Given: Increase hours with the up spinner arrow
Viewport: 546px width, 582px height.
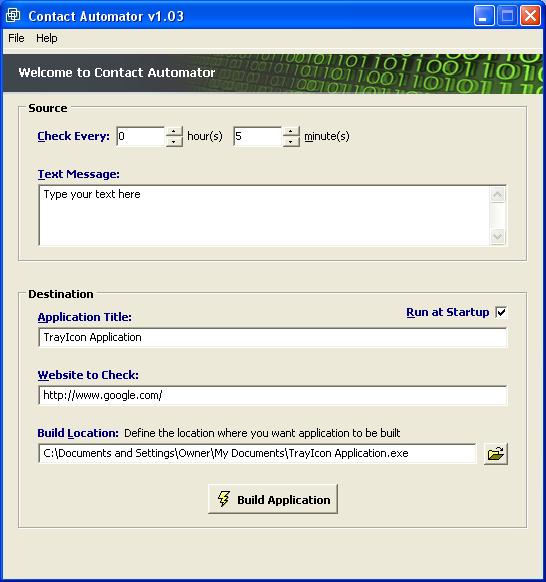Looking at the screenshot, I should (x=174, y=131).
